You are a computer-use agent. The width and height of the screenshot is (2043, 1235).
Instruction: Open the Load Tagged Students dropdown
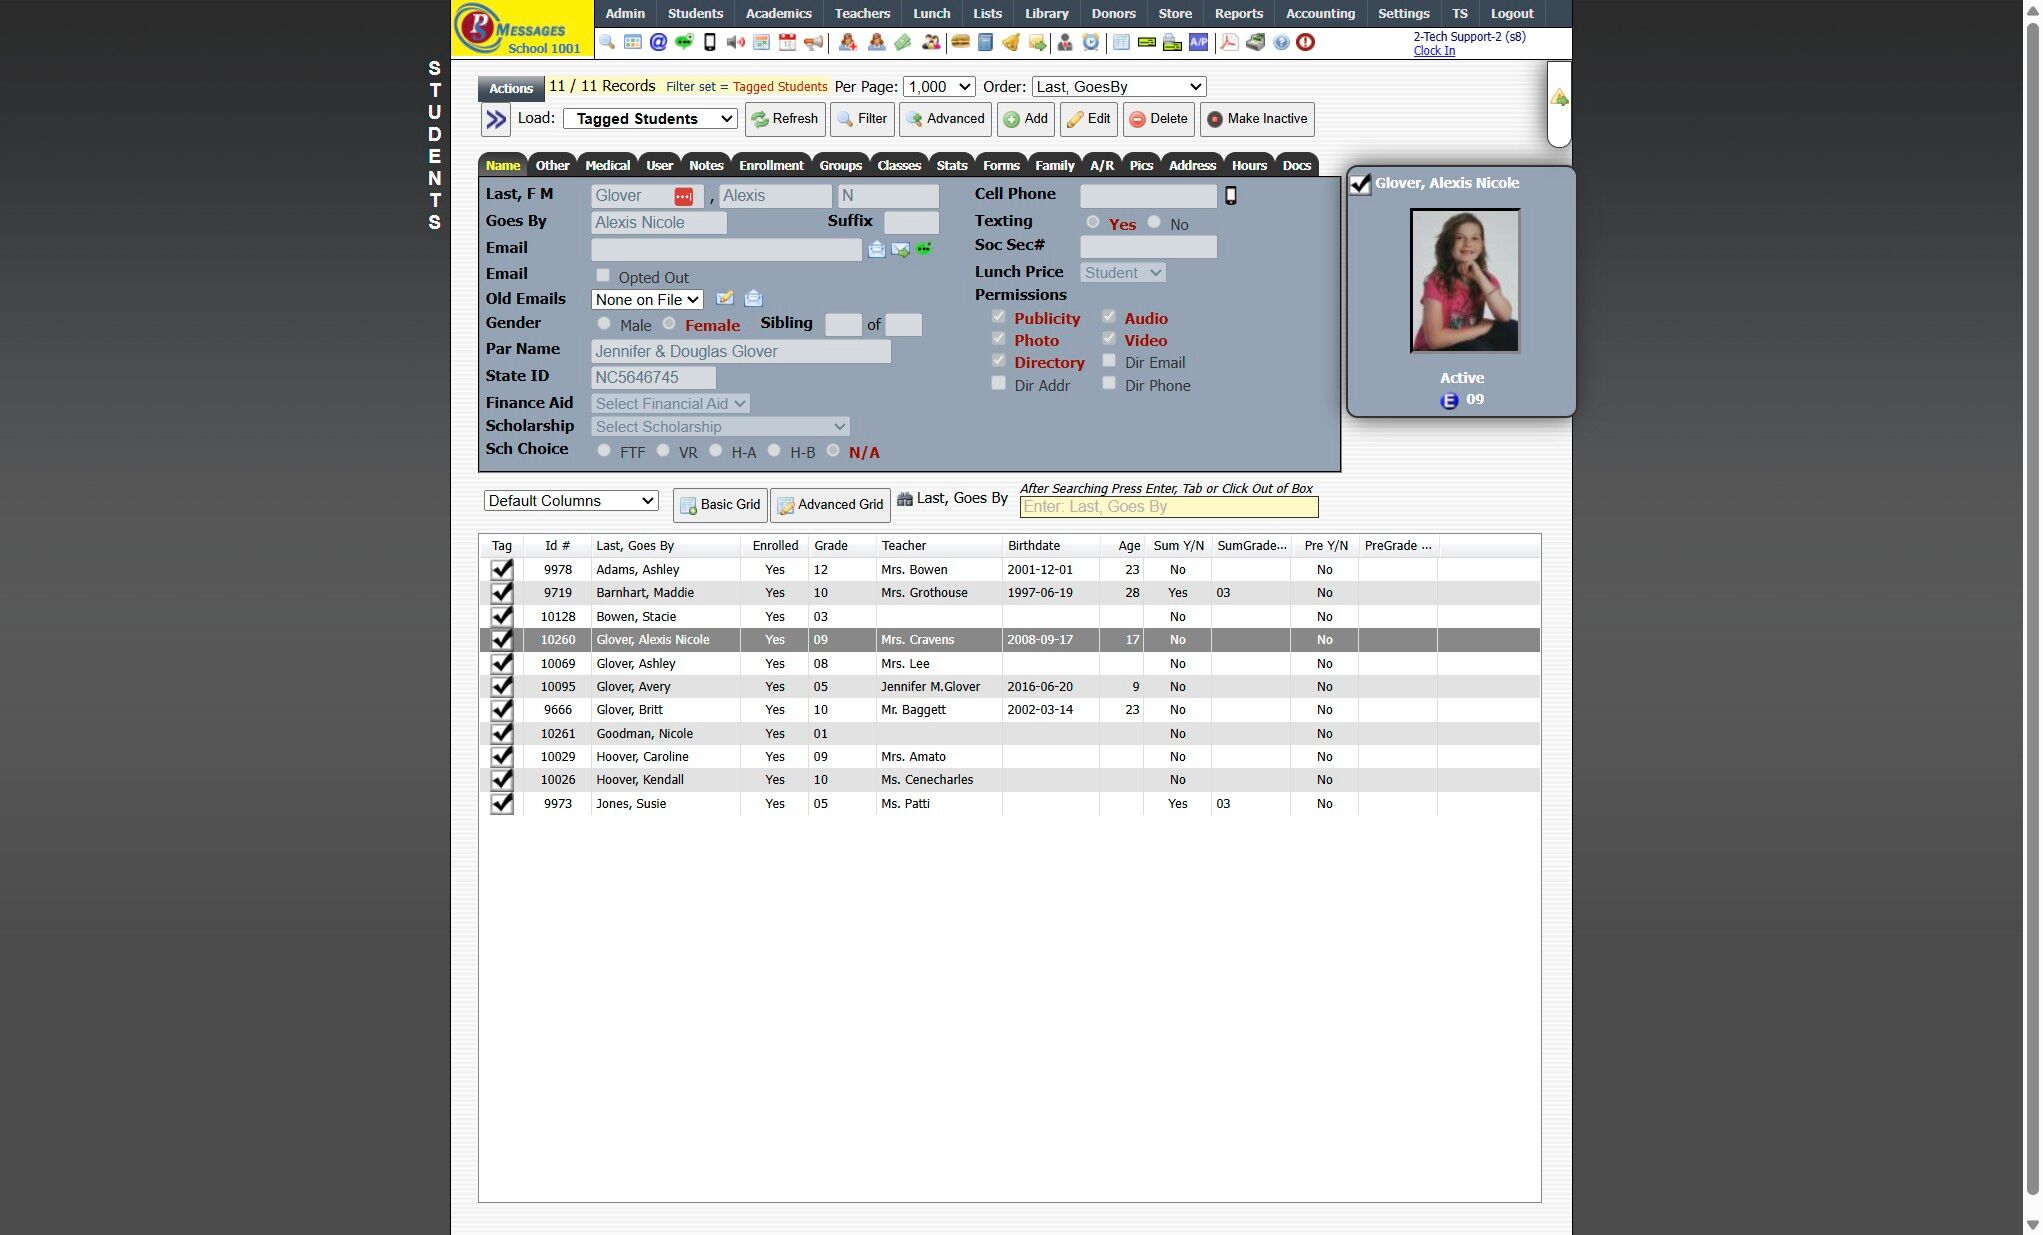point(650,119)
